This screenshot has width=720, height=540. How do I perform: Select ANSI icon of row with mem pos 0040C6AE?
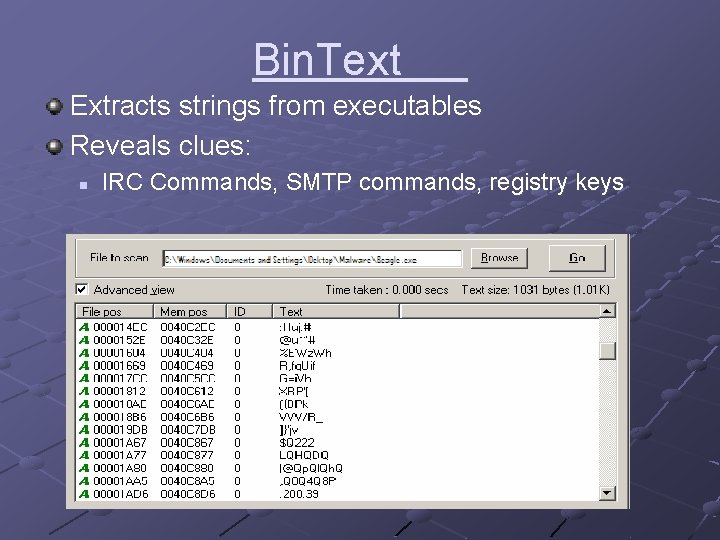(84, 404)
